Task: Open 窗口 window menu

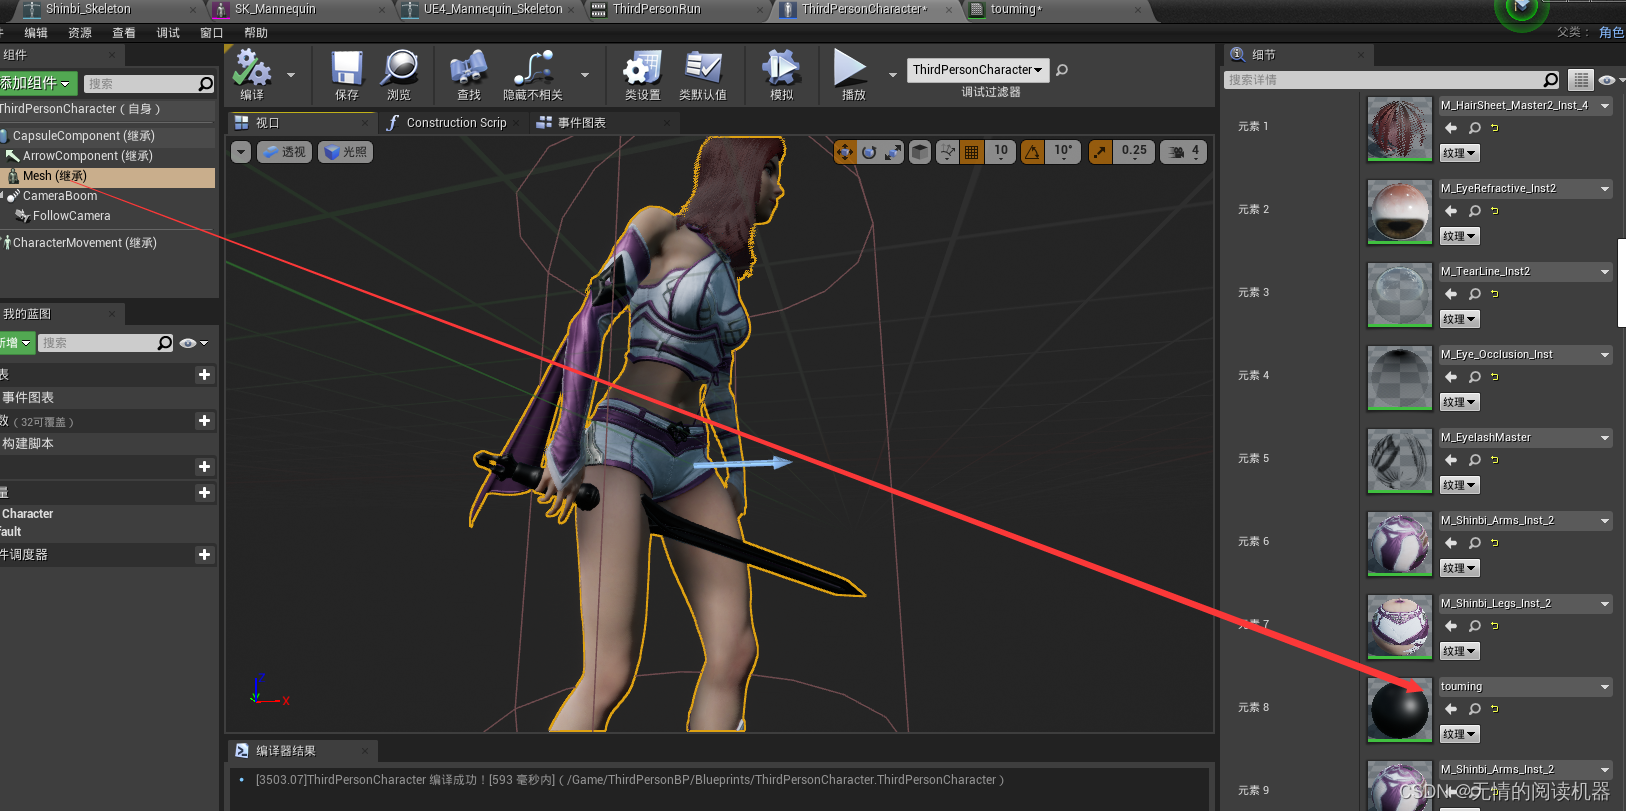Action: pos(212,33)
